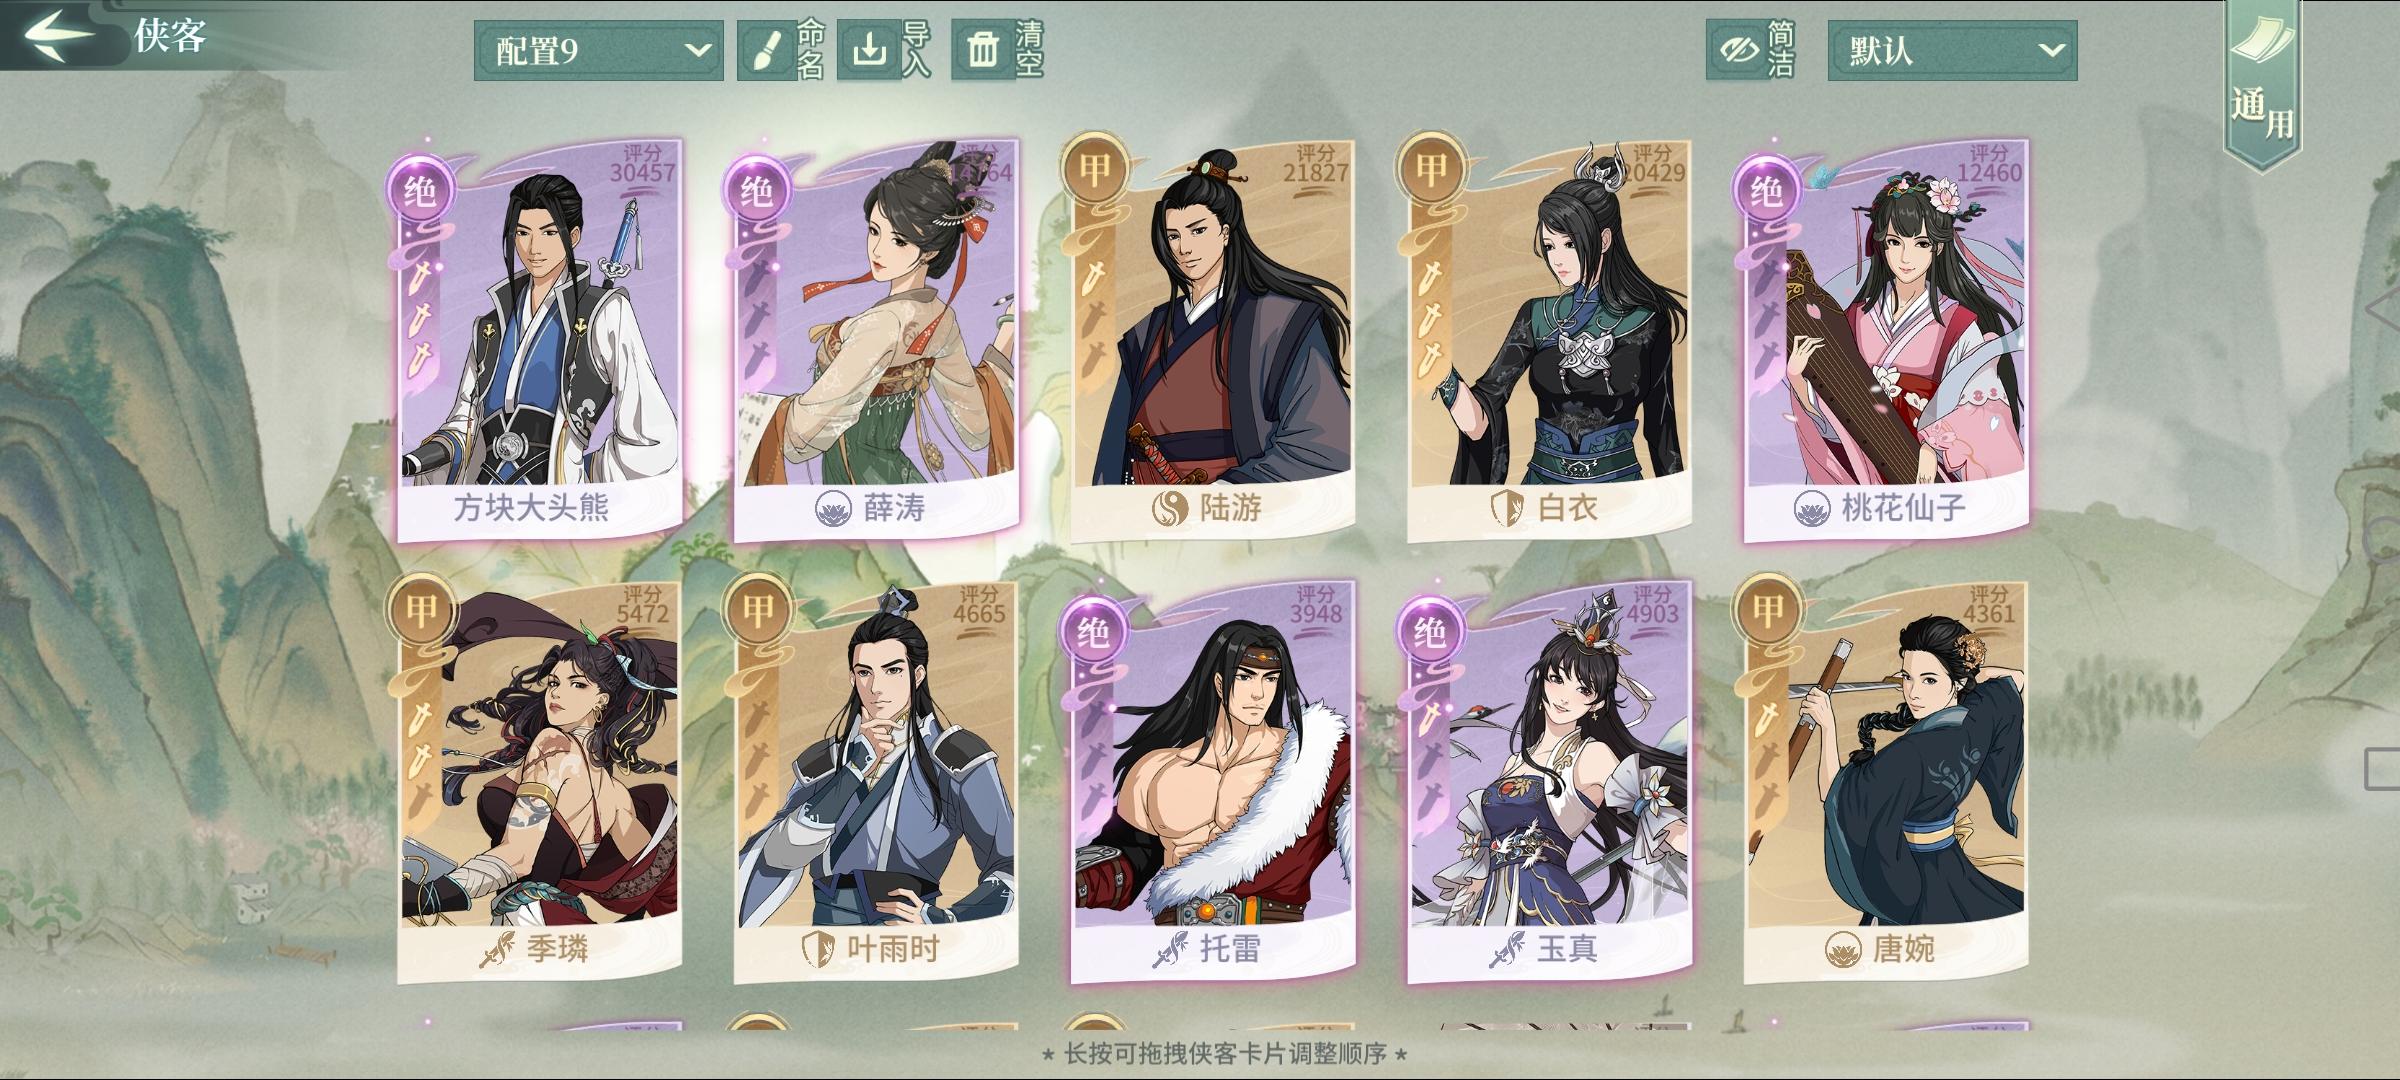Select the 薛涛 hero card

point(876,340)
